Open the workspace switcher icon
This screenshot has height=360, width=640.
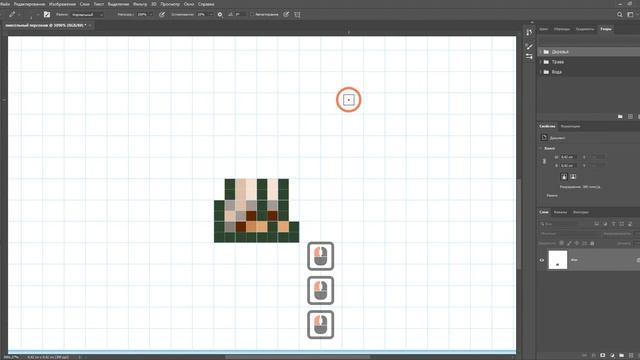coord(631,14)
